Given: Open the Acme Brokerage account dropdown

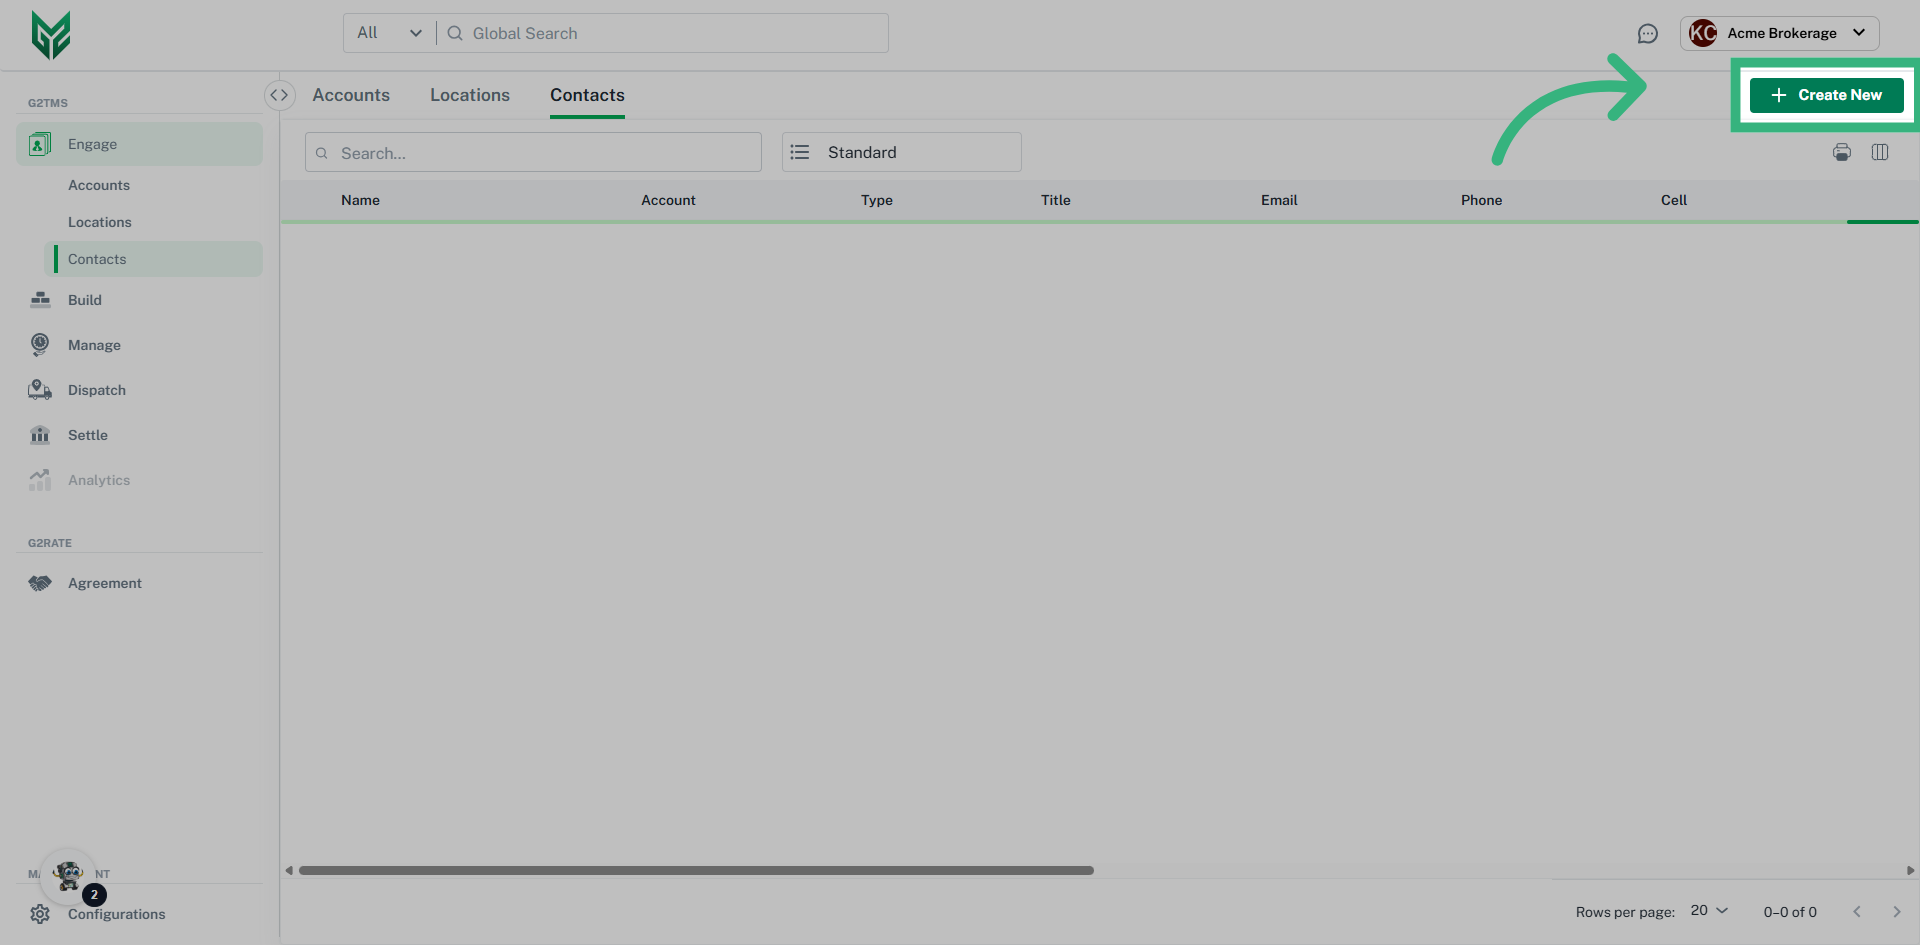Looking at the screenshot, I should [1780, 33].
